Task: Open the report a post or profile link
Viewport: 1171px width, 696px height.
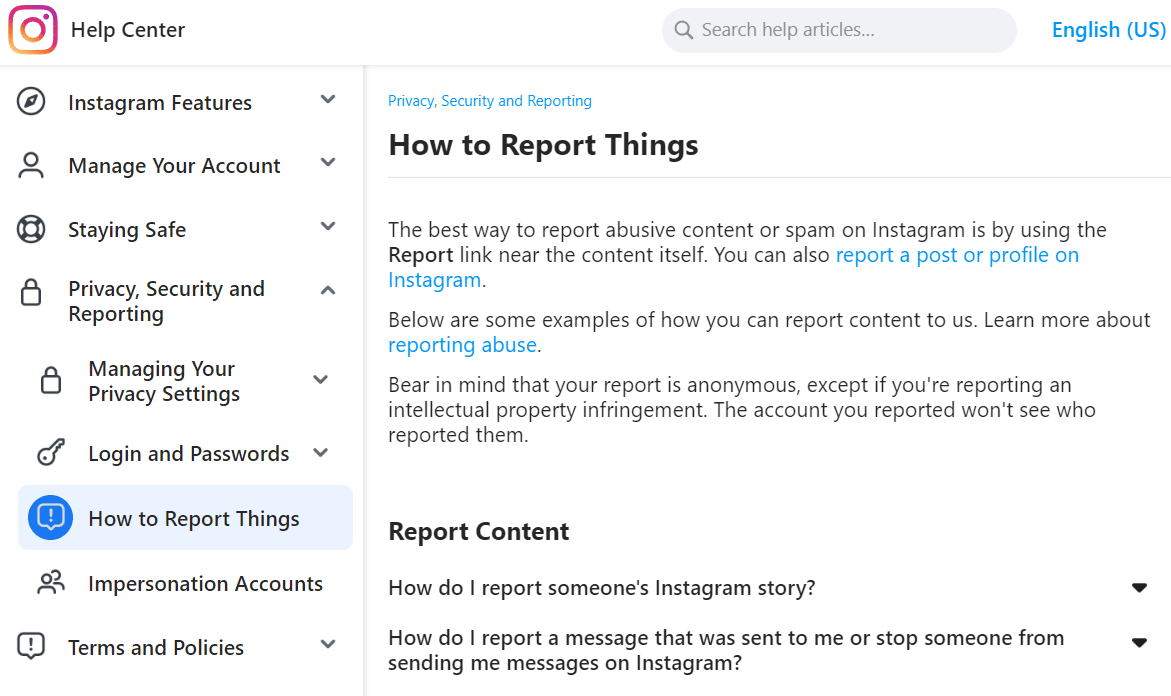Action: [x=733, y=267]
